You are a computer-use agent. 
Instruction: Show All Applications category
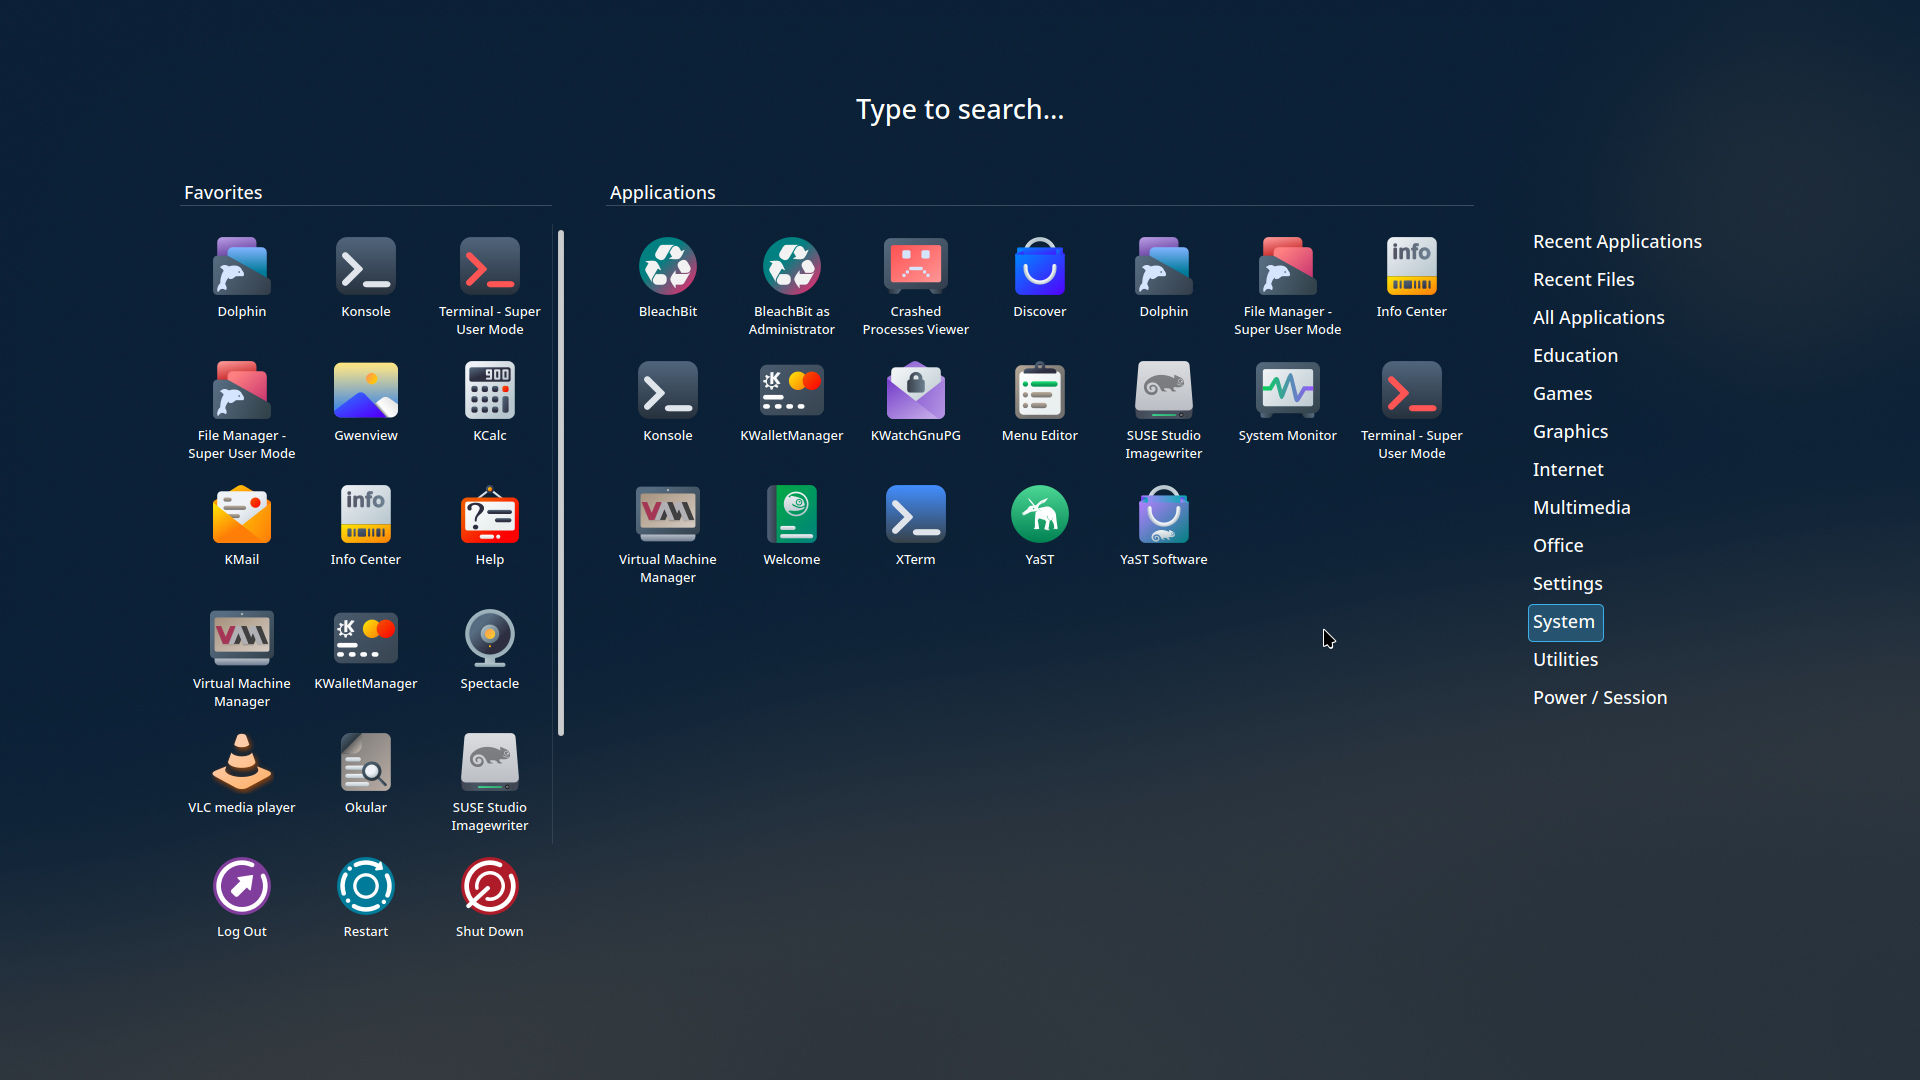tap(1598, 318)
